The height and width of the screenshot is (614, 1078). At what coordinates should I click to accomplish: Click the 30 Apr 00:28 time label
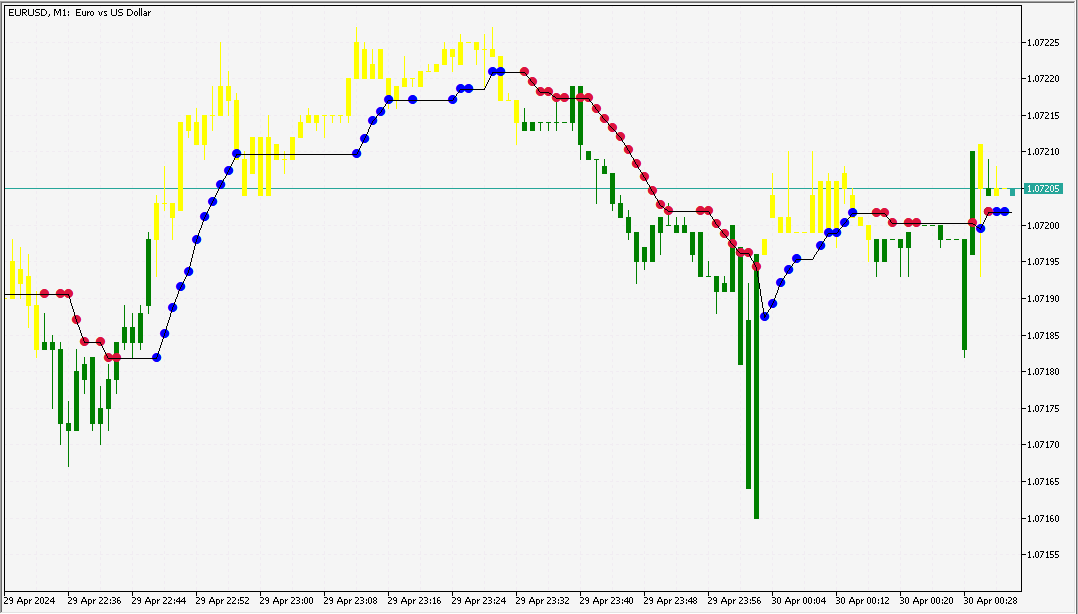990,601
